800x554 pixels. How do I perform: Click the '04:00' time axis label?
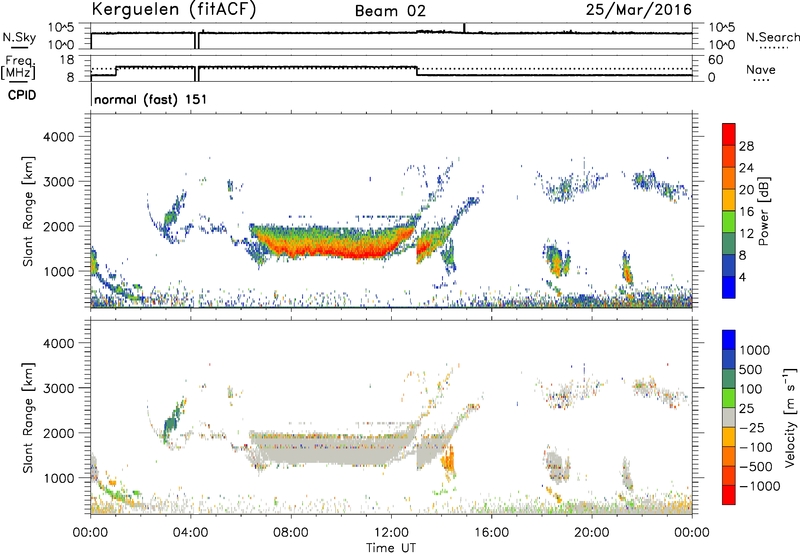(x=191, y=533)
